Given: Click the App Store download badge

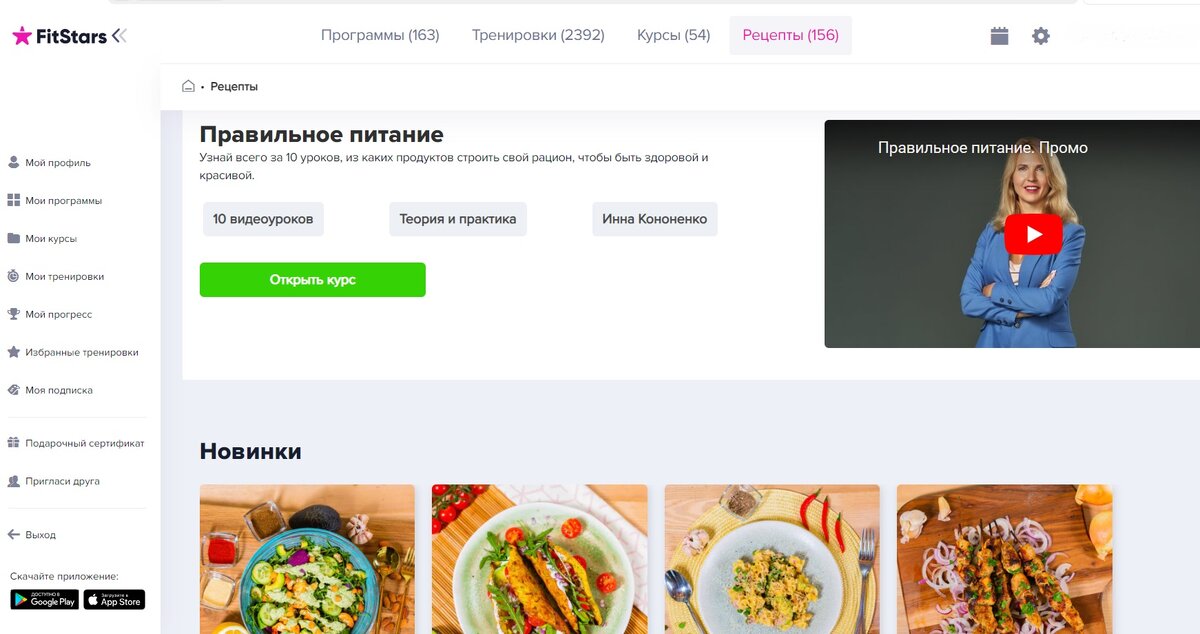Looking at the screenshot, I should pyautogui.click(x=114, y=600).
